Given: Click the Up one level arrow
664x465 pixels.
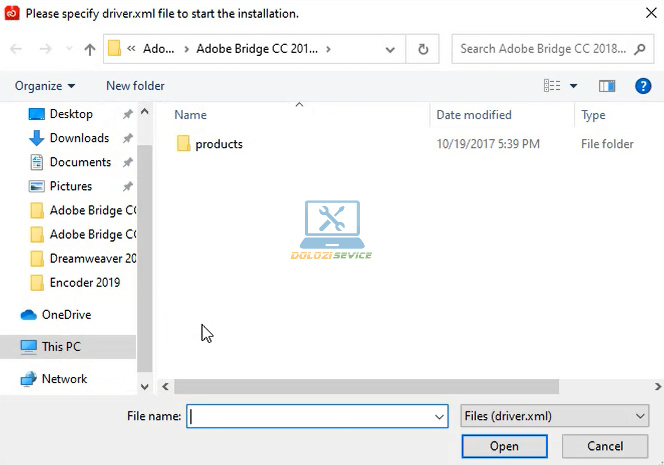Looking at the screenshot, I should point(90,49).
